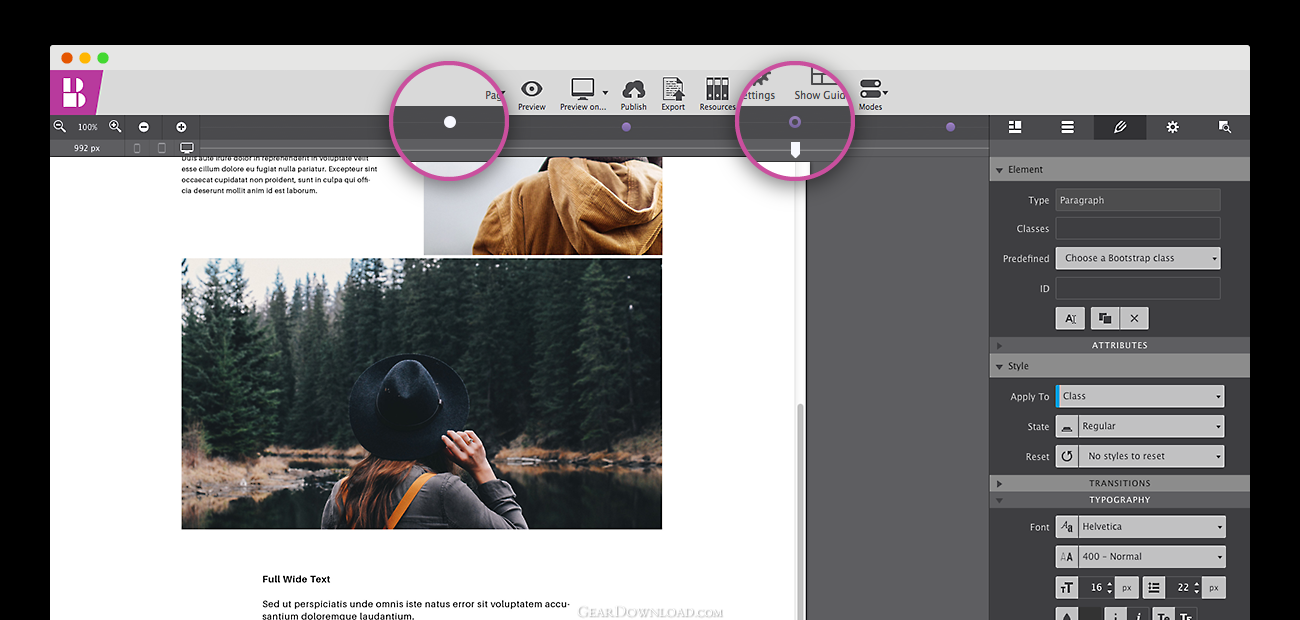Click the line height list icon
This screenshot has height=620, width=1300.
coord(1153,588)
